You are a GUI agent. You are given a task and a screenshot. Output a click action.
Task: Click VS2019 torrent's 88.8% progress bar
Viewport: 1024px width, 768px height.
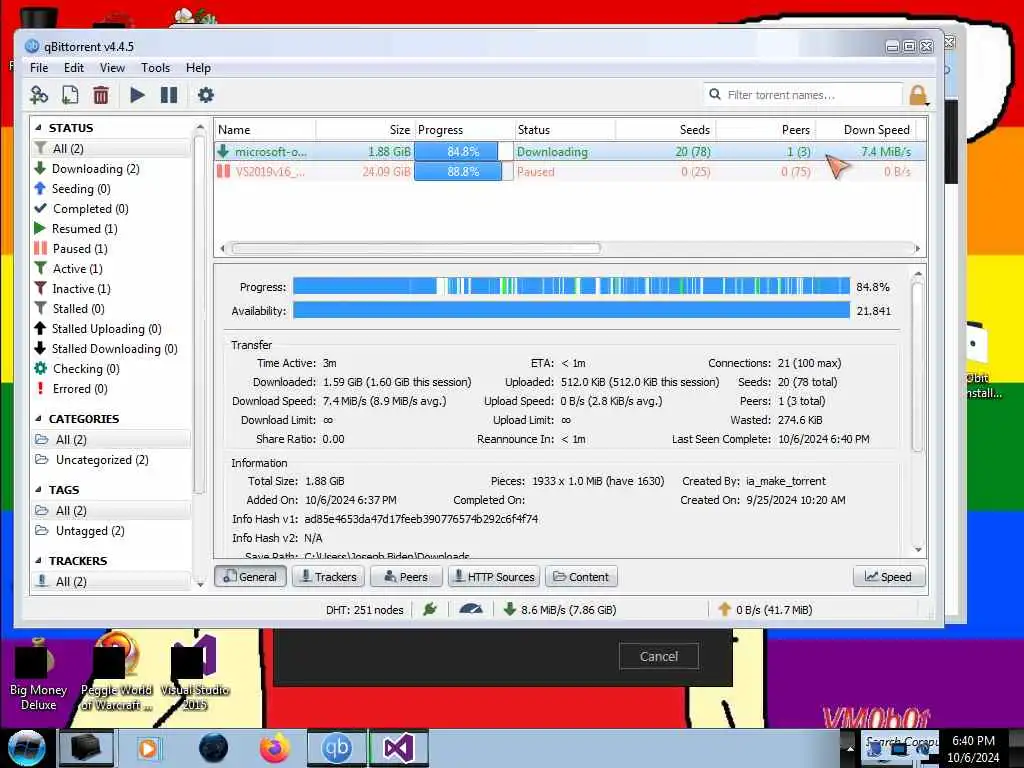[464, 172]
